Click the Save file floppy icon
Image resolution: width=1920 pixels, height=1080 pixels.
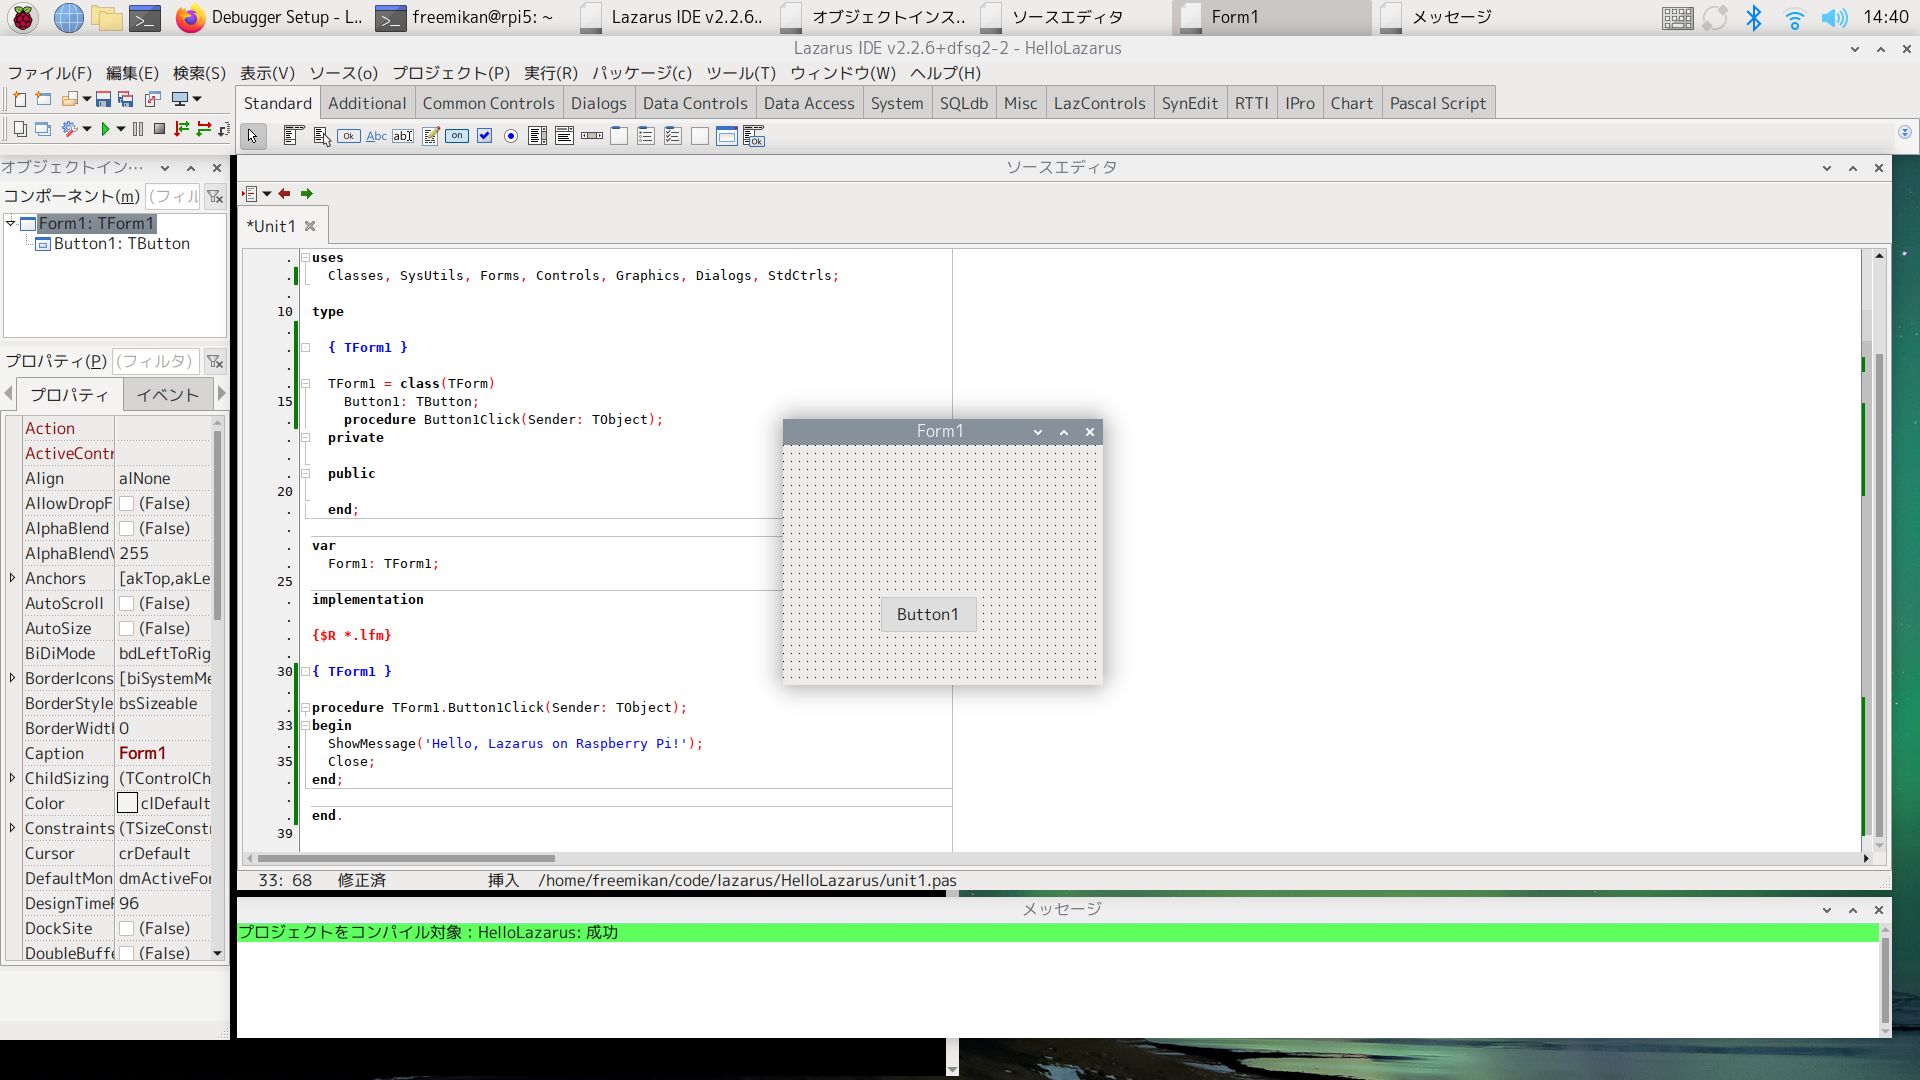pyautogui.click(x=103, y=99)
